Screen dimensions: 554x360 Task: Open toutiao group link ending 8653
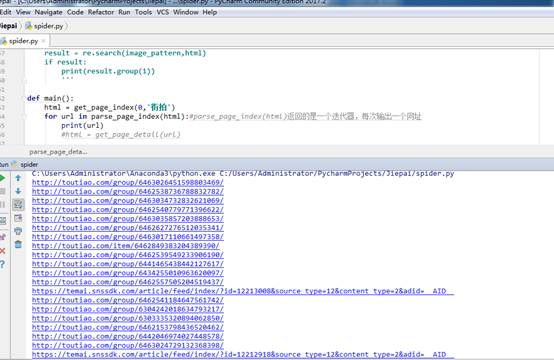click(x=128, y=219)
